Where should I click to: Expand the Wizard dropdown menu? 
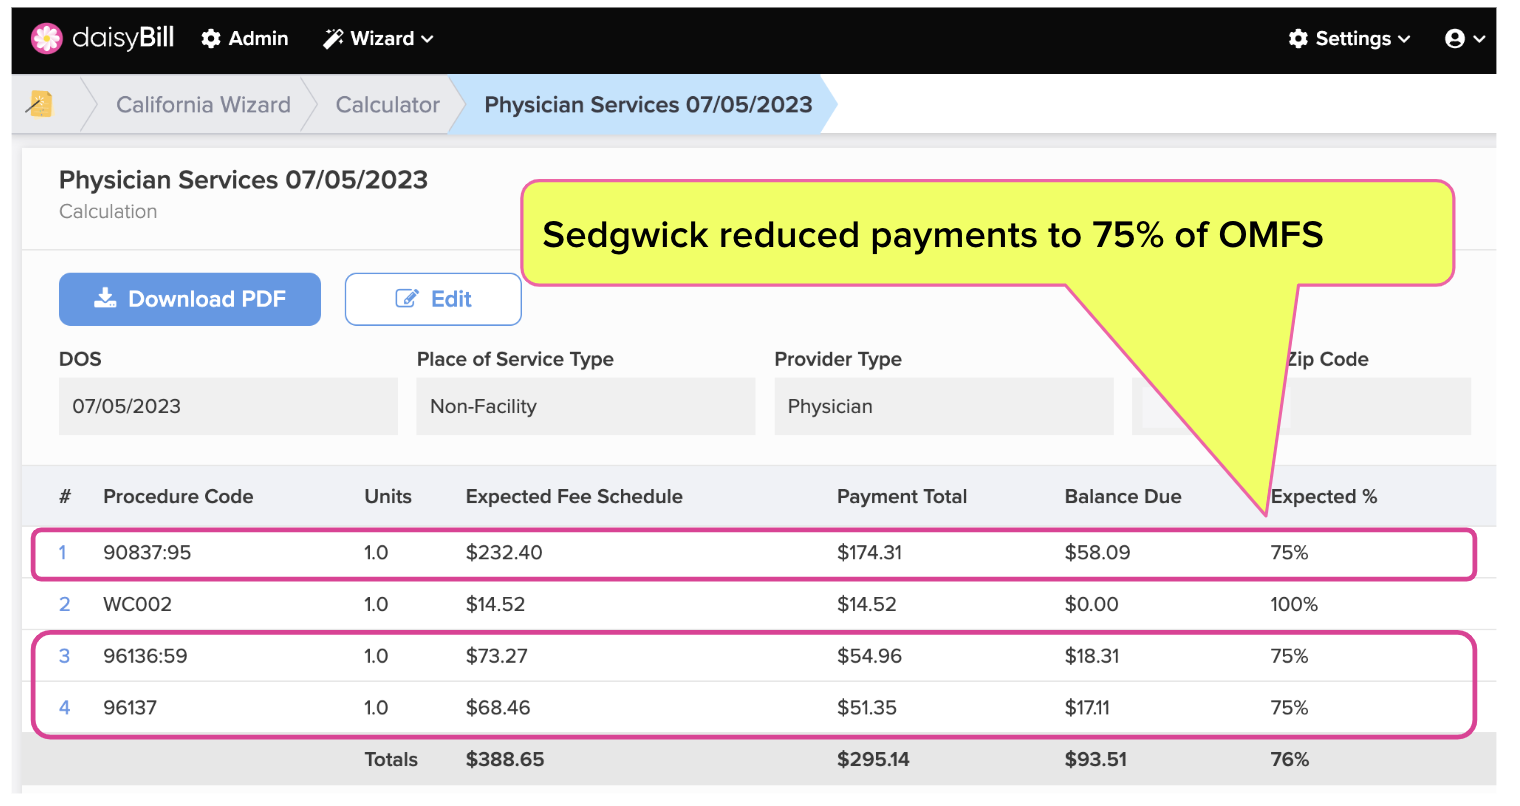pos(429,40)
